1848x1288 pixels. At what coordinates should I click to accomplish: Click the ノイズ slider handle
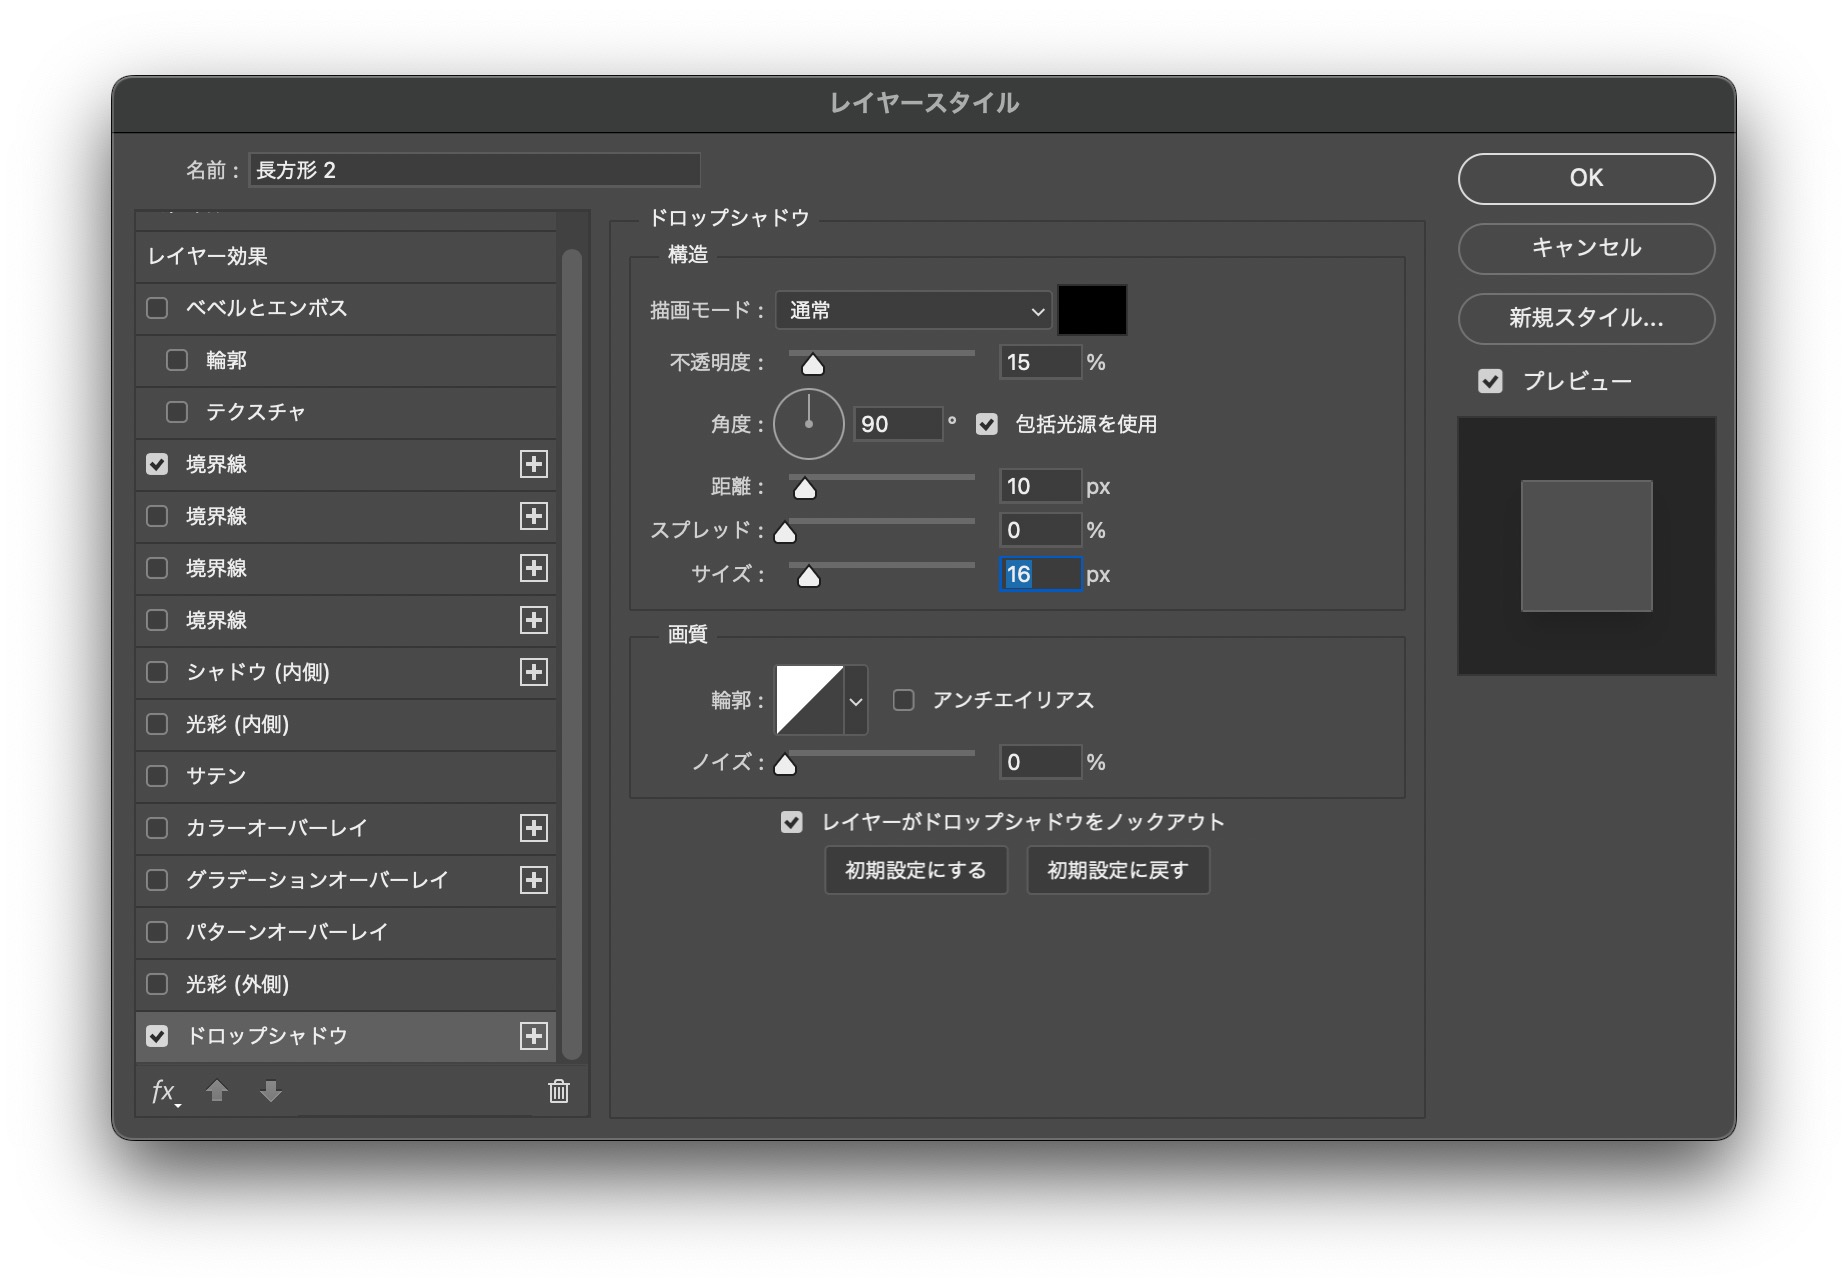coord(786,765)
